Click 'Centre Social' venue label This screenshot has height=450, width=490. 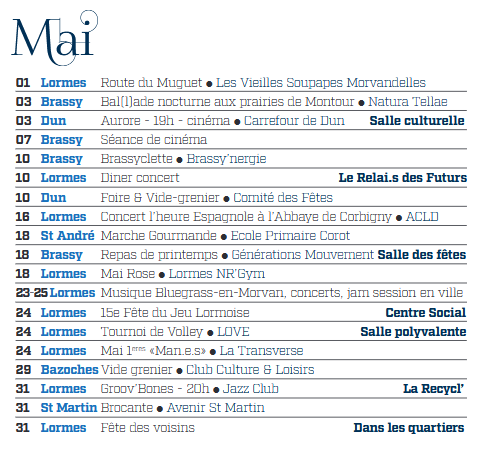426,313
